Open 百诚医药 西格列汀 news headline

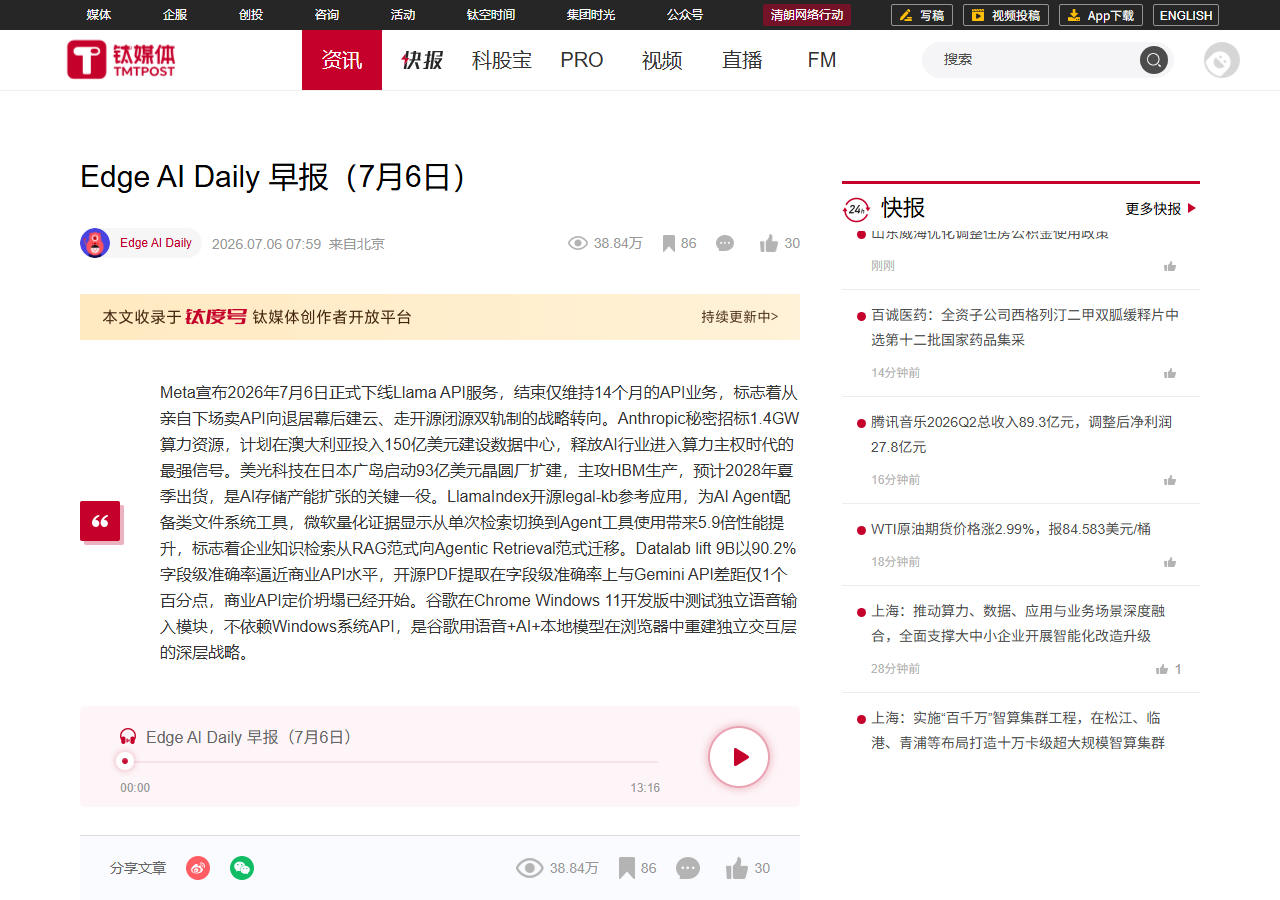coord(1025,327)
